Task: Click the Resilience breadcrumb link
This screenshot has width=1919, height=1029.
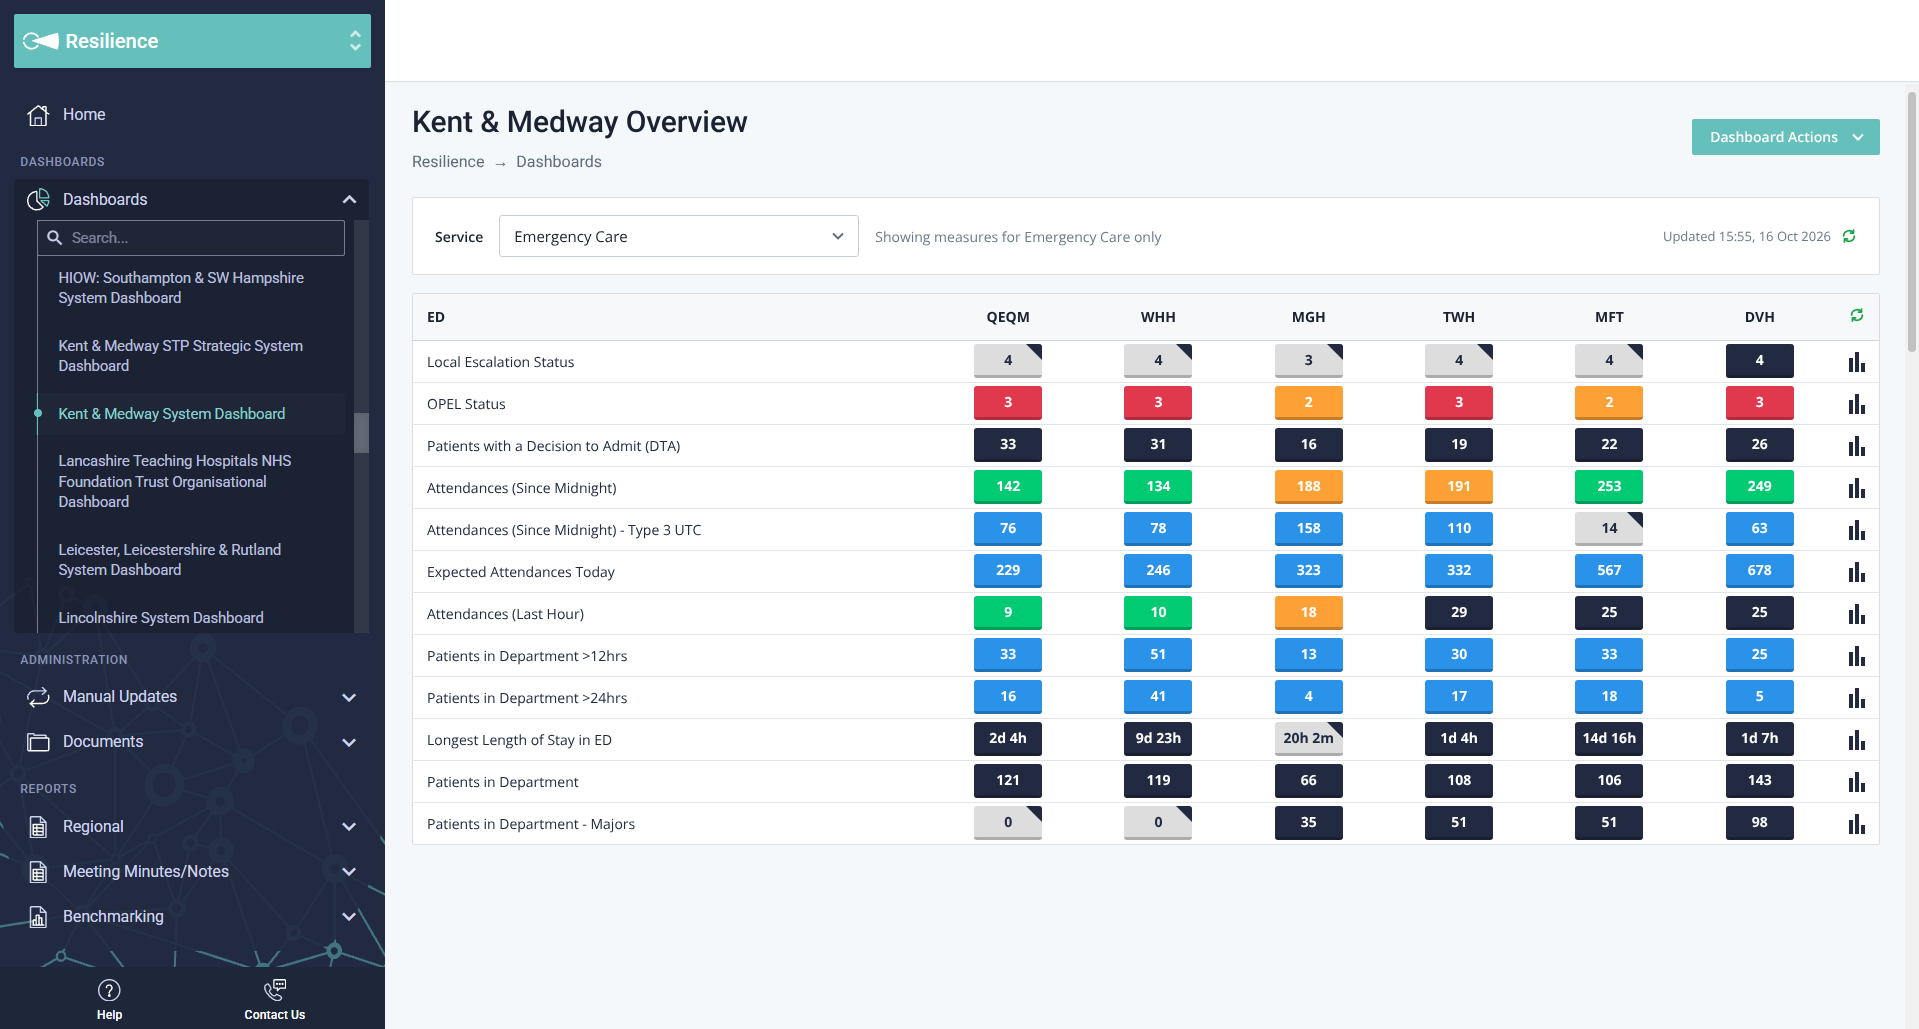Action: [x=448, y=162]
